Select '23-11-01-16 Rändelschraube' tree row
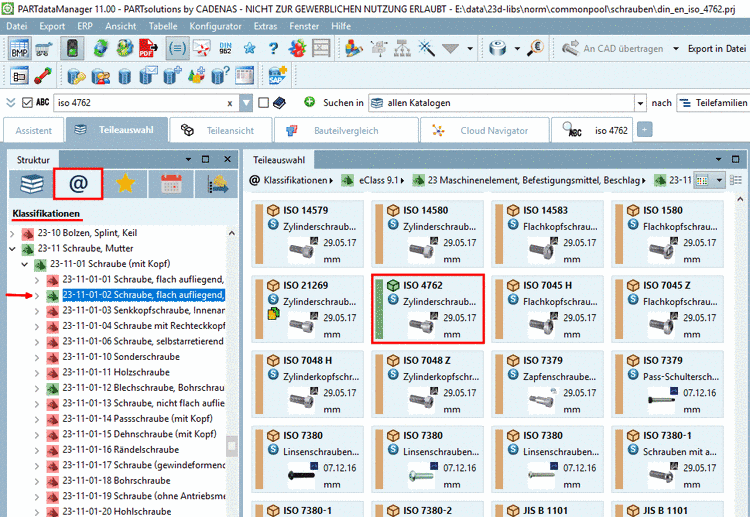Image resolution: width=750 pixels, height=517 pixels. coord(121,450)
